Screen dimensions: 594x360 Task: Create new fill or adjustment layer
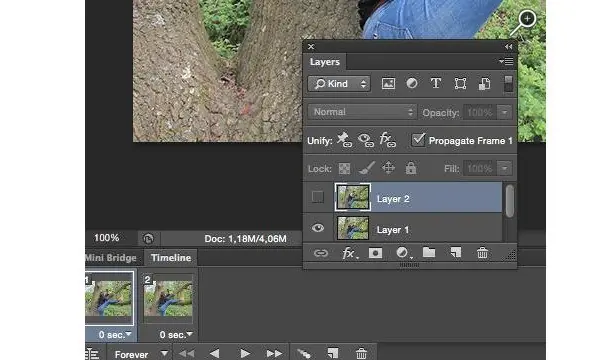403,253
